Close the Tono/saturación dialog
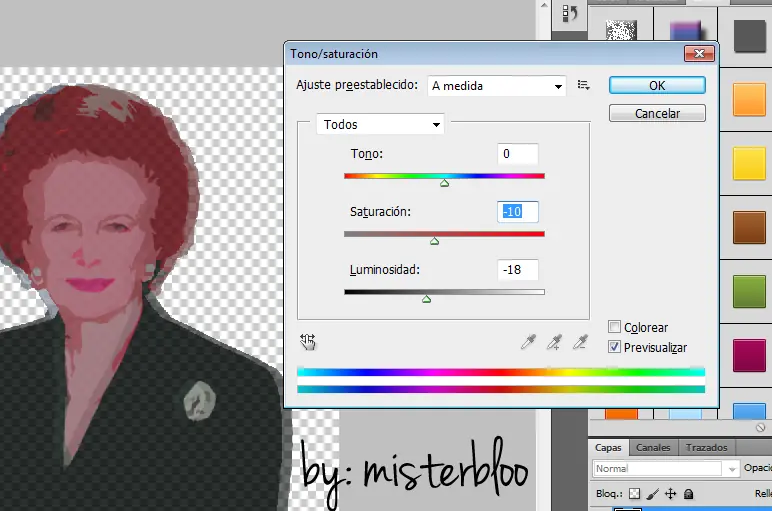This screenshot has width=772, height=511. 699,54
